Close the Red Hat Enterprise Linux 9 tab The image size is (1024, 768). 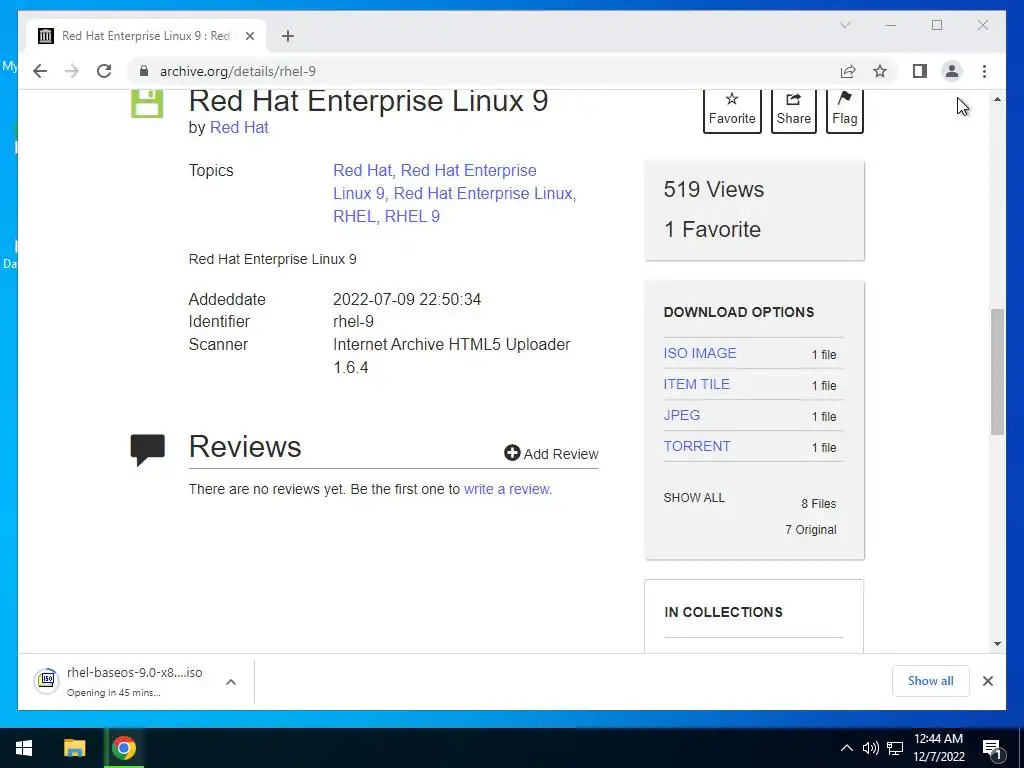pos(249,36)
